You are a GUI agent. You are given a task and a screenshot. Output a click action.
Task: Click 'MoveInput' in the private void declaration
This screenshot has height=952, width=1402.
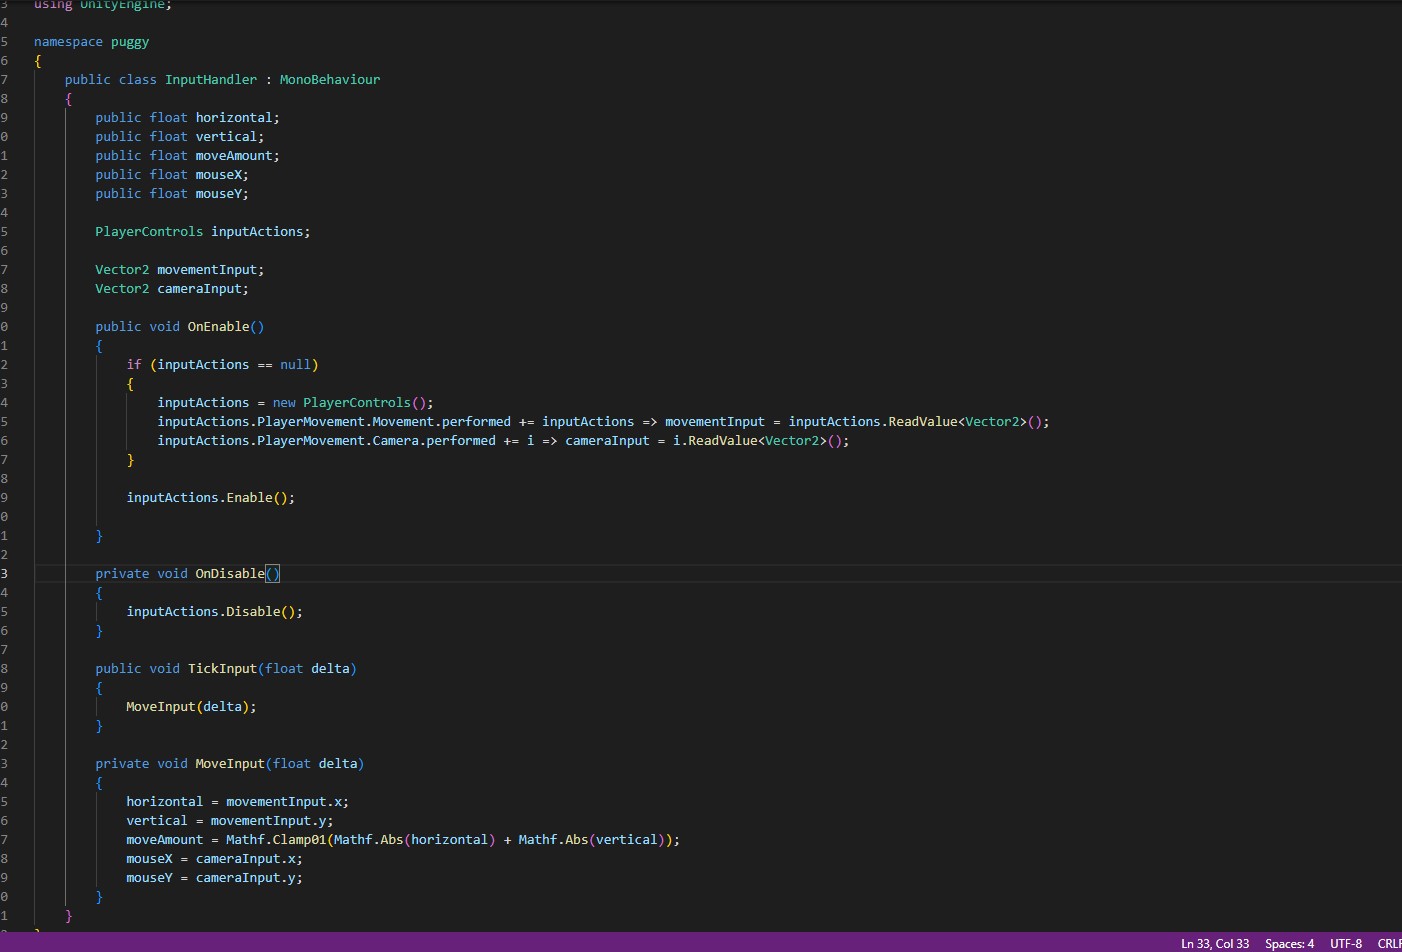230,764
